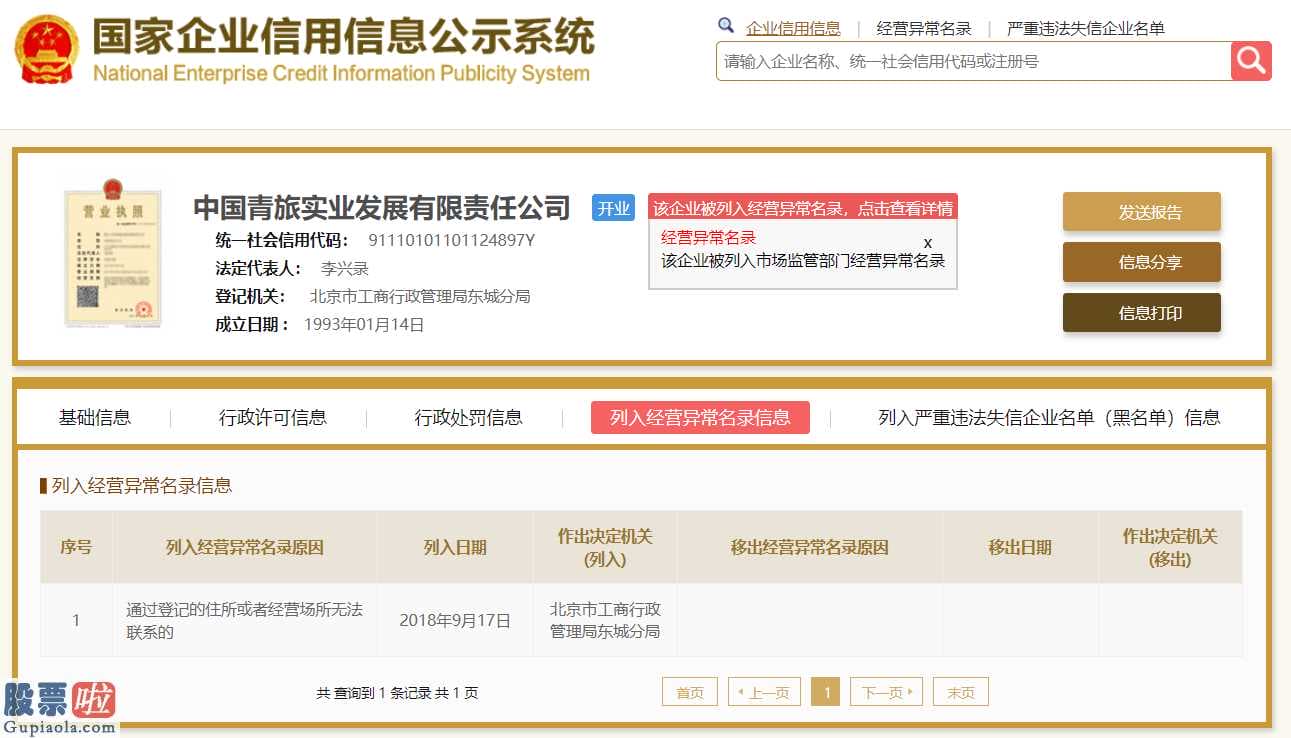
Task: Switch to the 基础信息 tab
Action: 95,418
